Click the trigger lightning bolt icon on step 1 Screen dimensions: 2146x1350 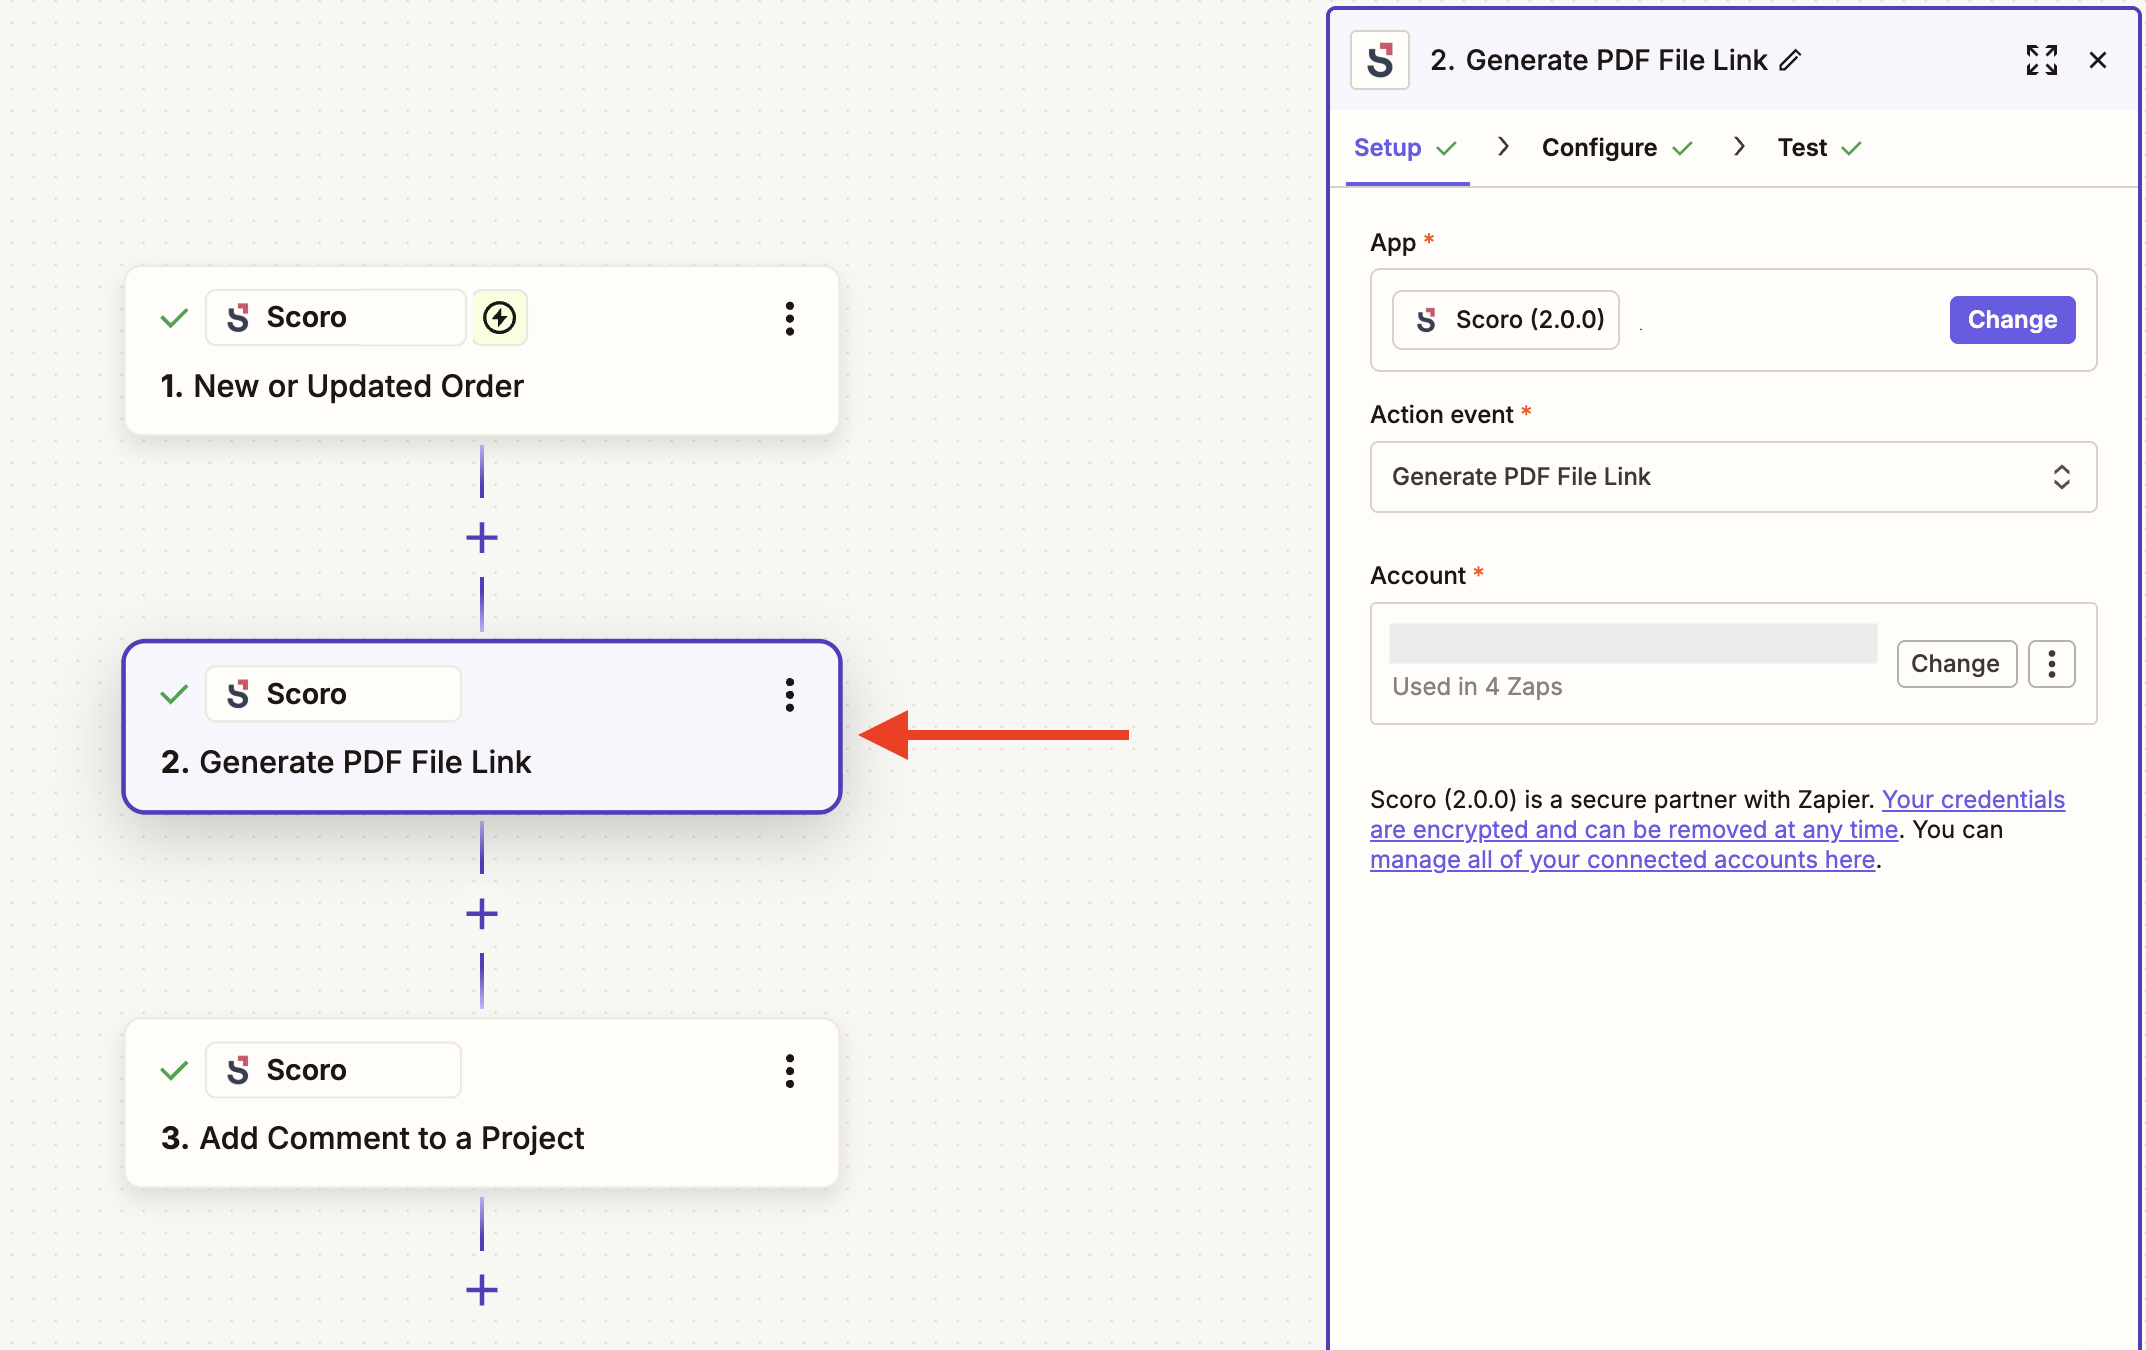(500, 318)
